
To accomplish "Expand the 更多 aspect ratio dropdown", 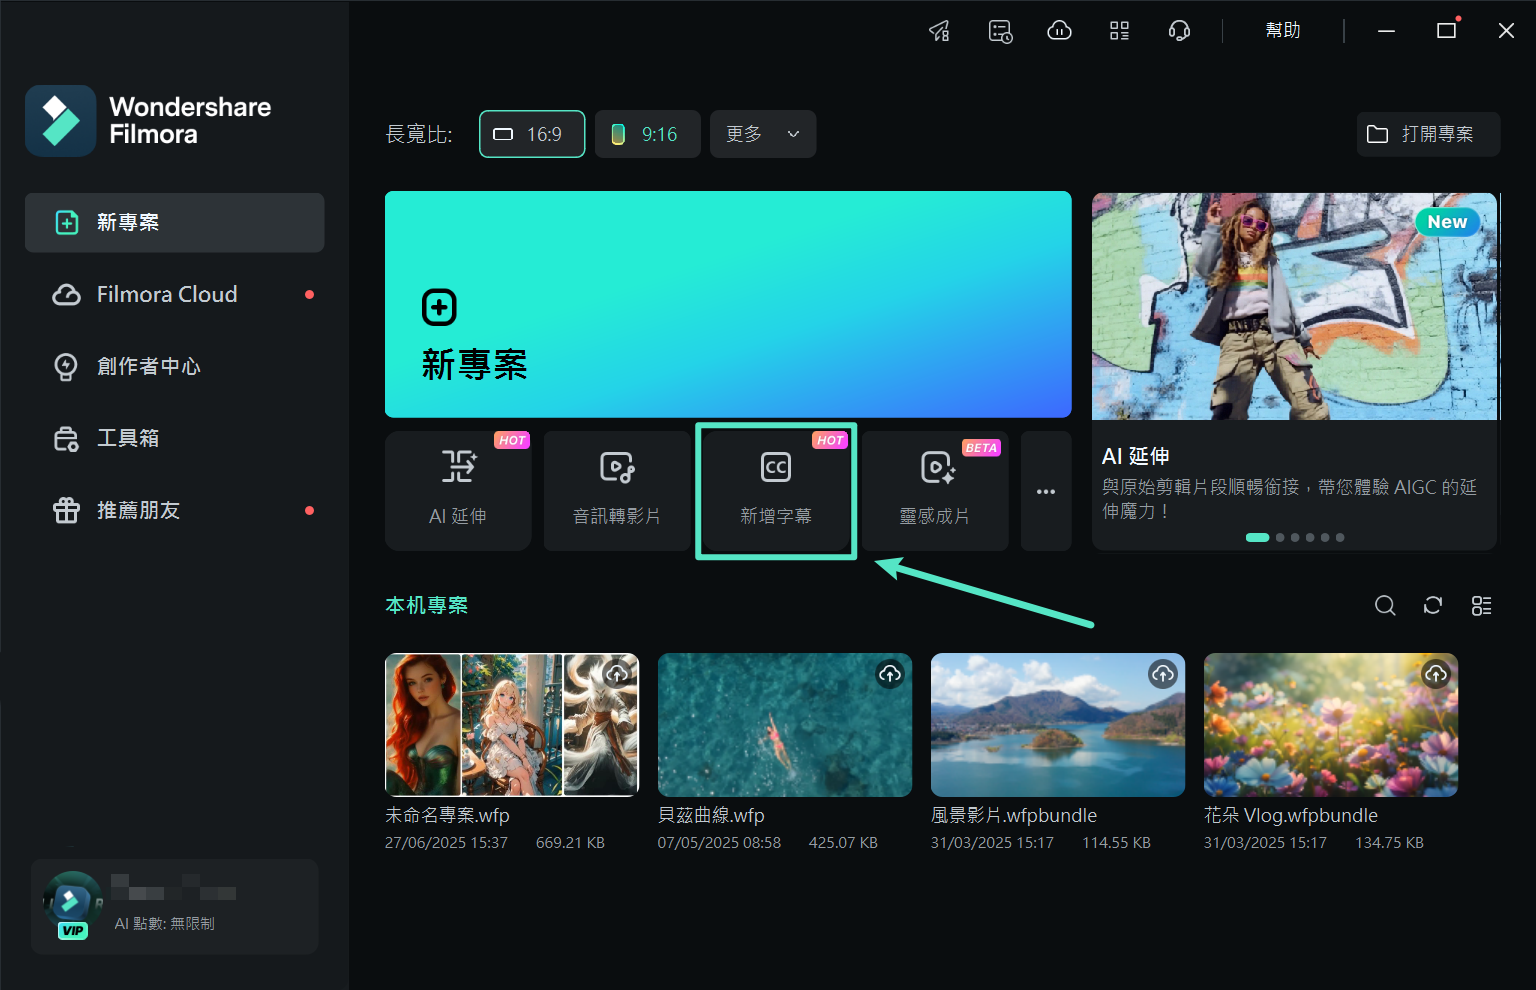I will point(763,134).
